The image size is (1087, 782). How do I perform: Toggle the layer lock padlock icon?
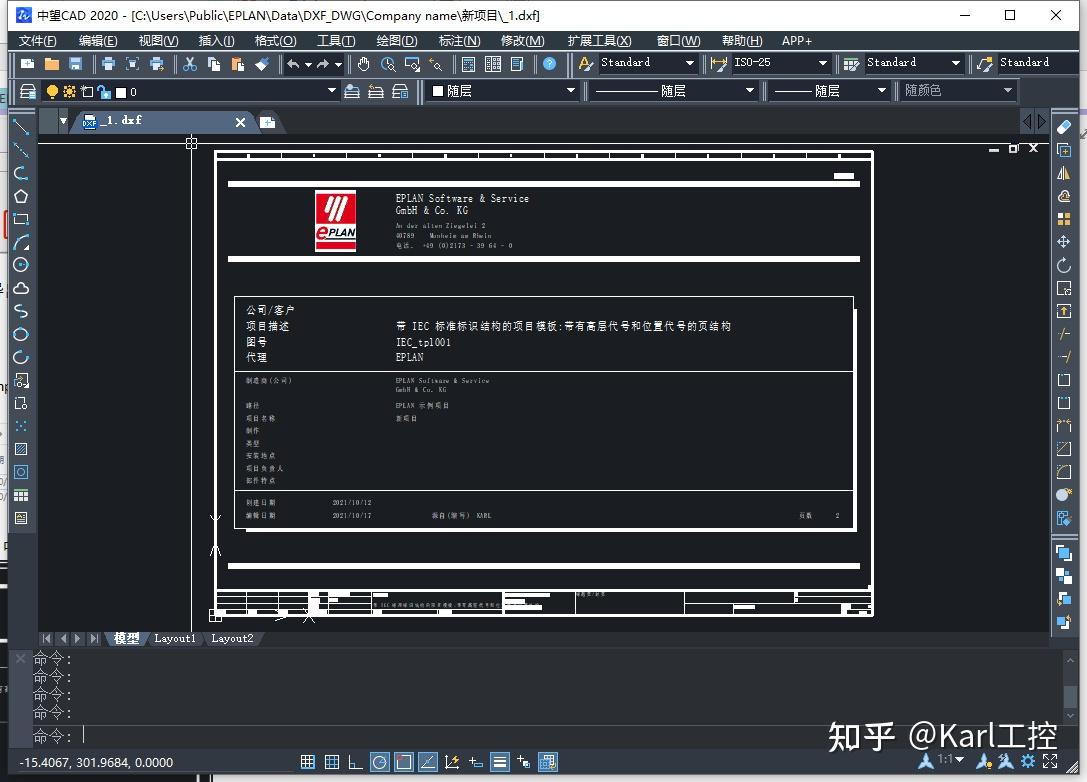(x=104, y=89)
